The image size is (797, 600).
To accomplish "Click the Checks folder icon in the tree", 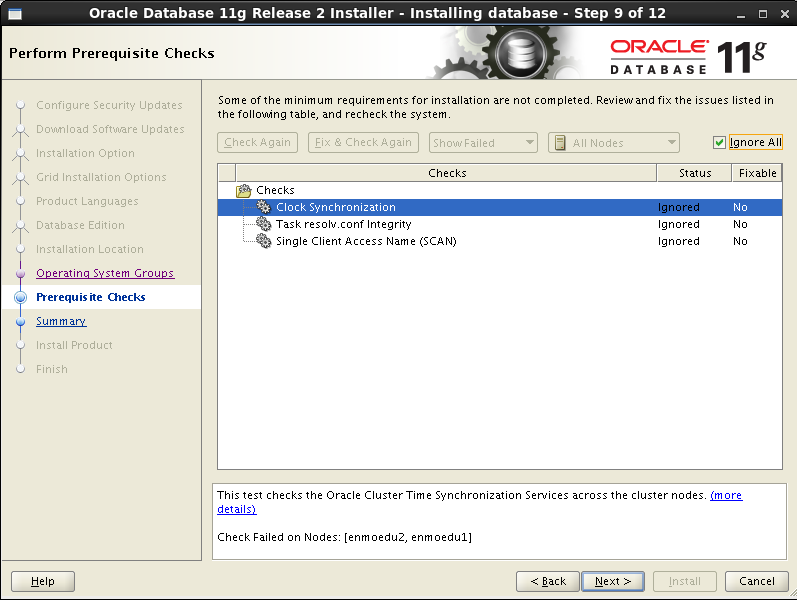I will click(244, 191).
